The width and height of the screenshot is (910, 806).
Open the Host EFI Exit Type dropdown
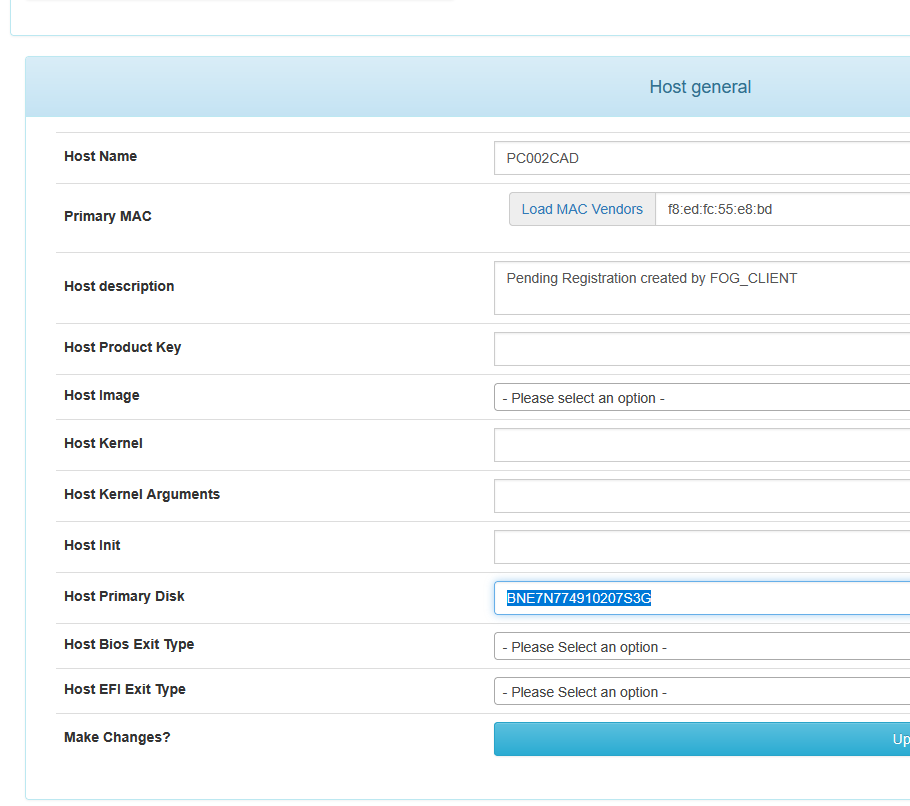point(702,691)
